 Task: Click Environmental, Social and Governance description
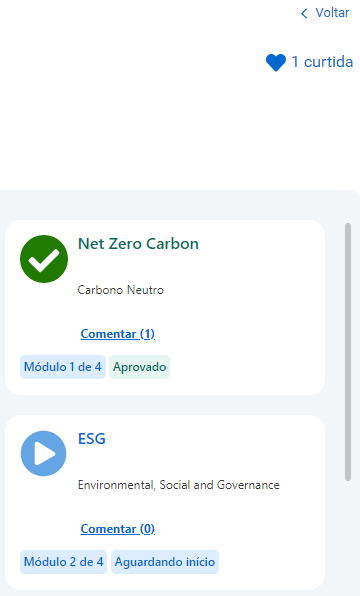pyautogui.click(x=179, y=485)
